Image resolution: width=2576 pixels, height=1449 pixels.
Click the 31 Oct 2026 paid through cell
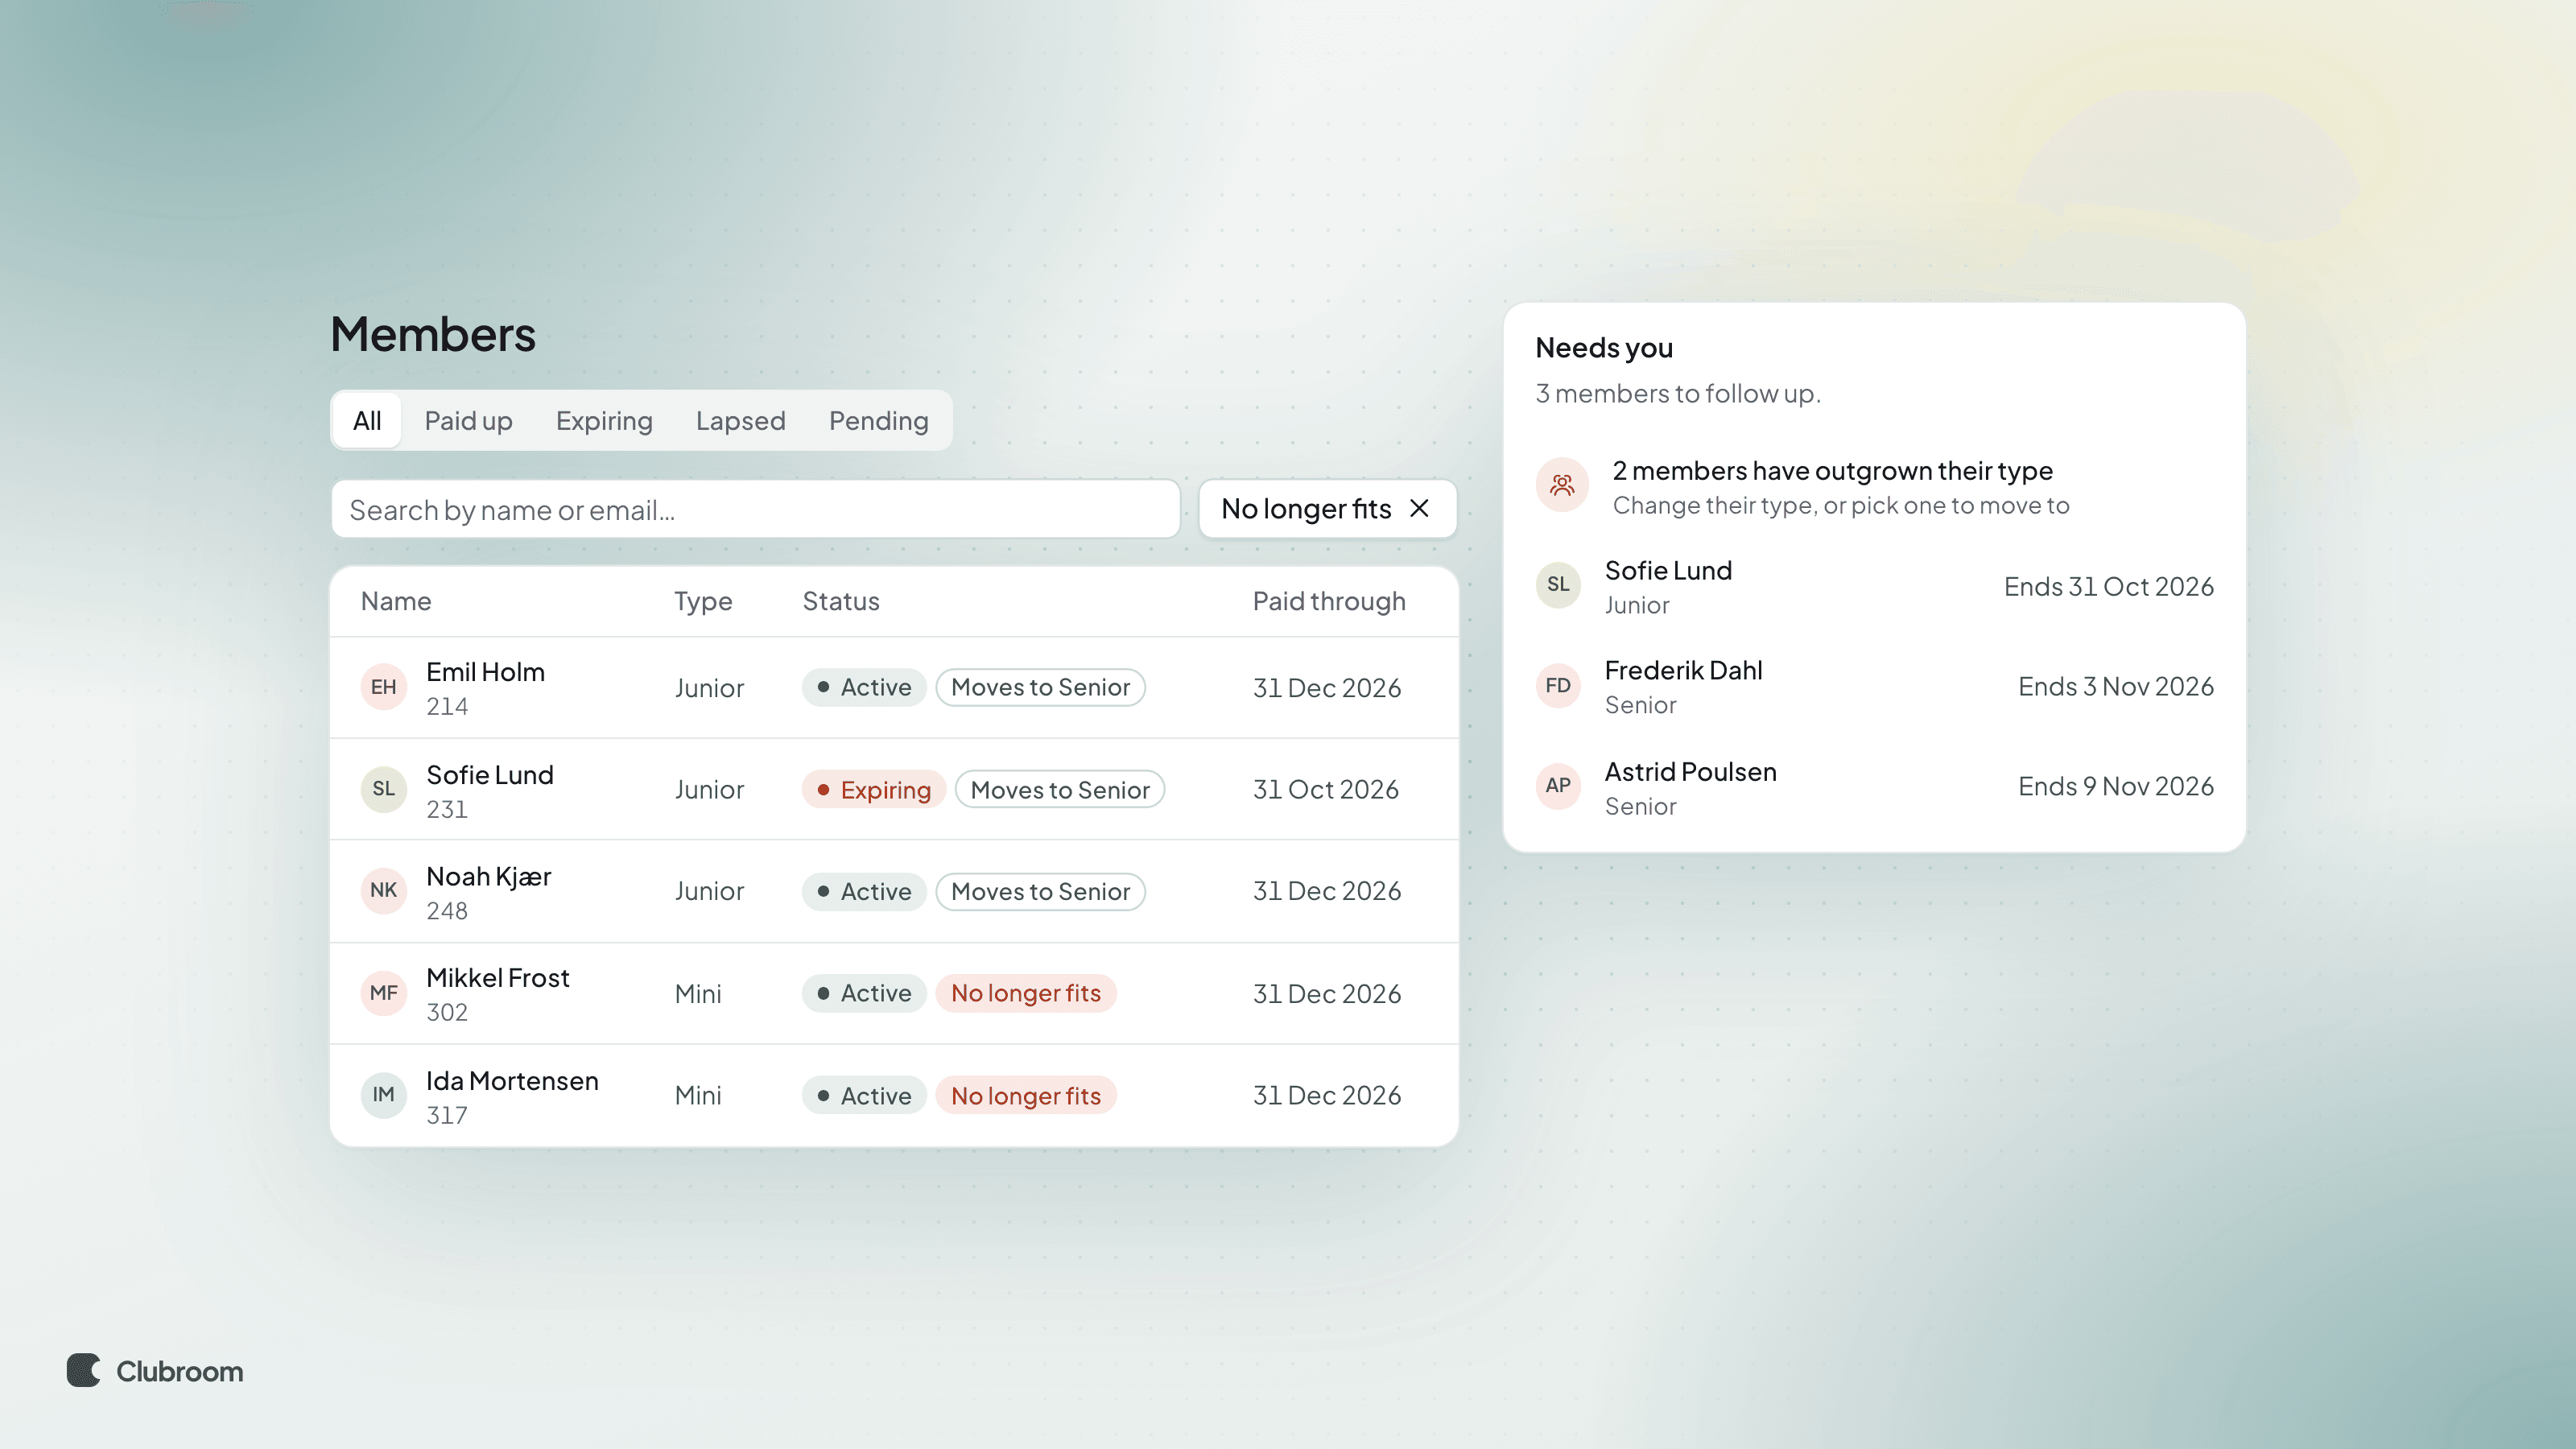coord(1325,790)
